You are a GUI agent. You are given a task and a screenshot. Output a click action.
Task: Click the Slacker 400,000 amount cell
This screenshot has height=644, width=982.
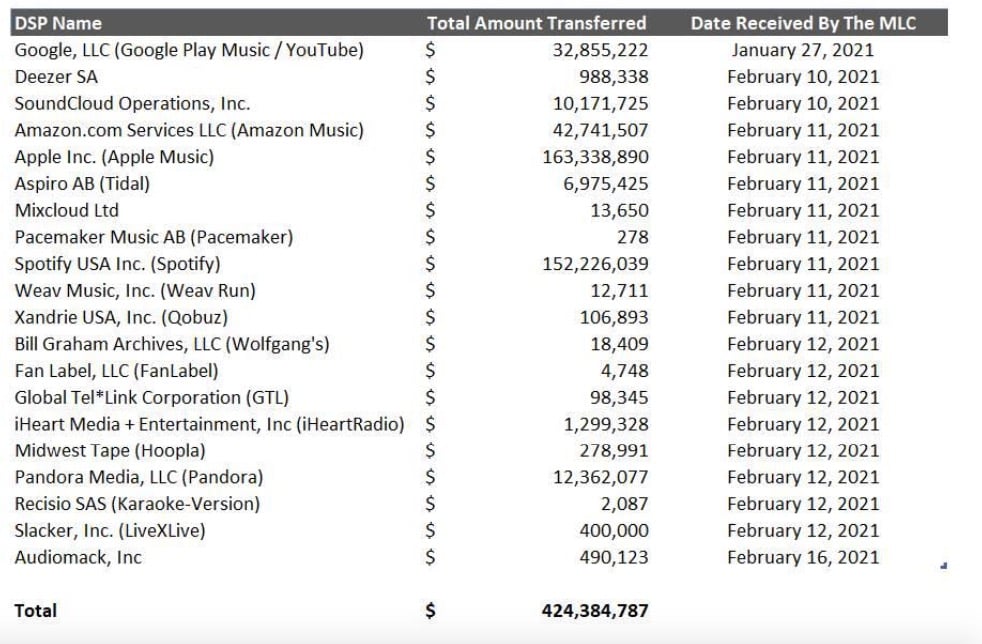click(614, 531)
